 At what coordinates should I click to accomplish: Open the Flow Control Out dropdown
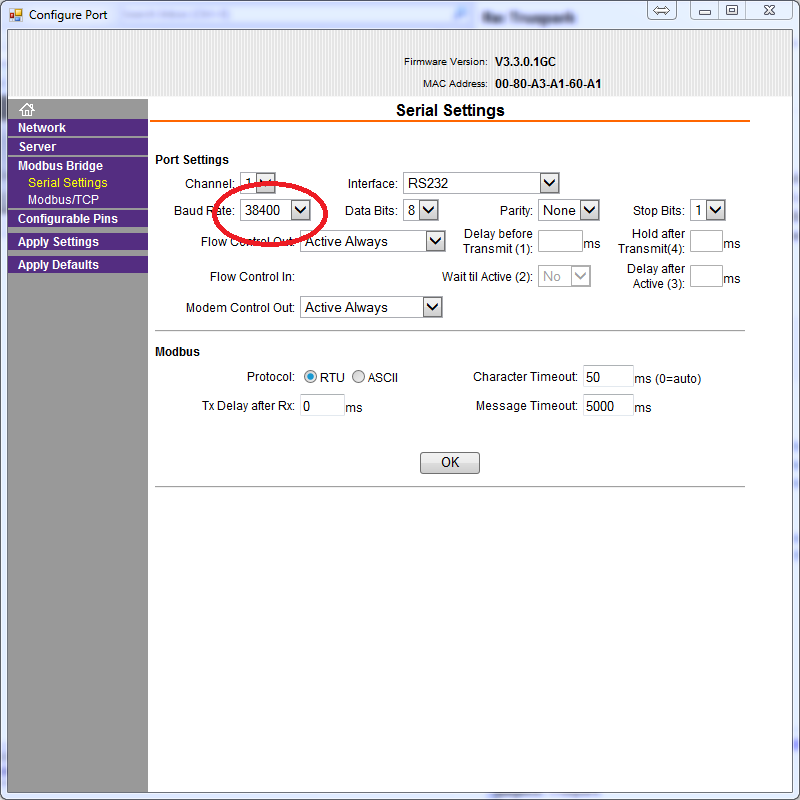433,241
